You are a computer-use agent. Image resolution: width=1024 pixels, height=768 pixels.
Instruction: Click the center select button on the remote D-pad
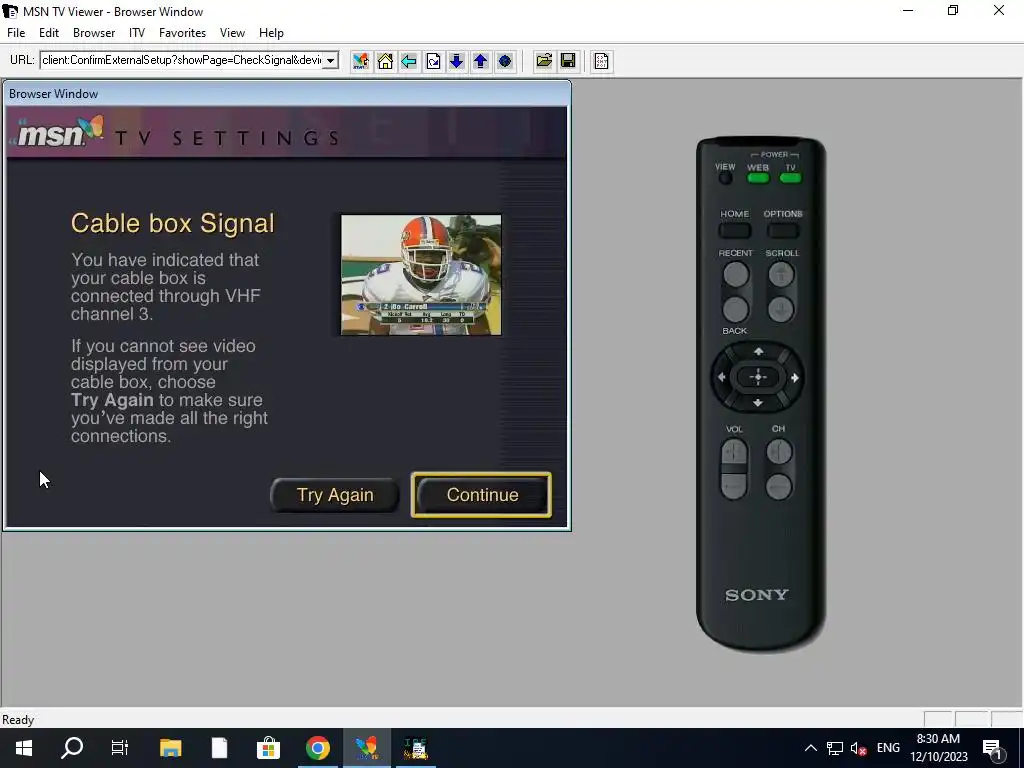point(758,377)
